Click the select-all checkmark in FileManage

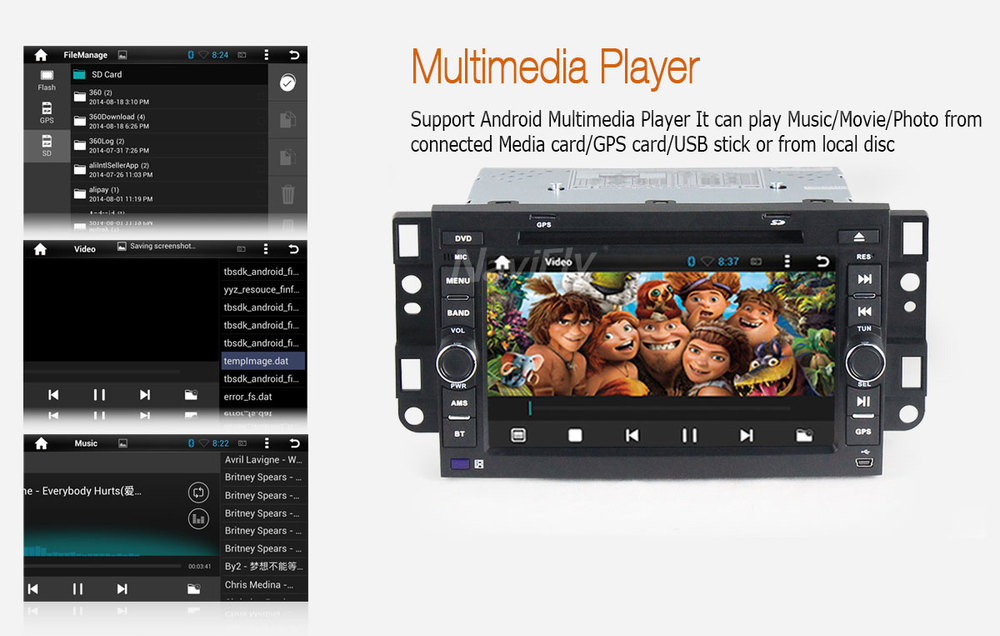tap(287, 84)
